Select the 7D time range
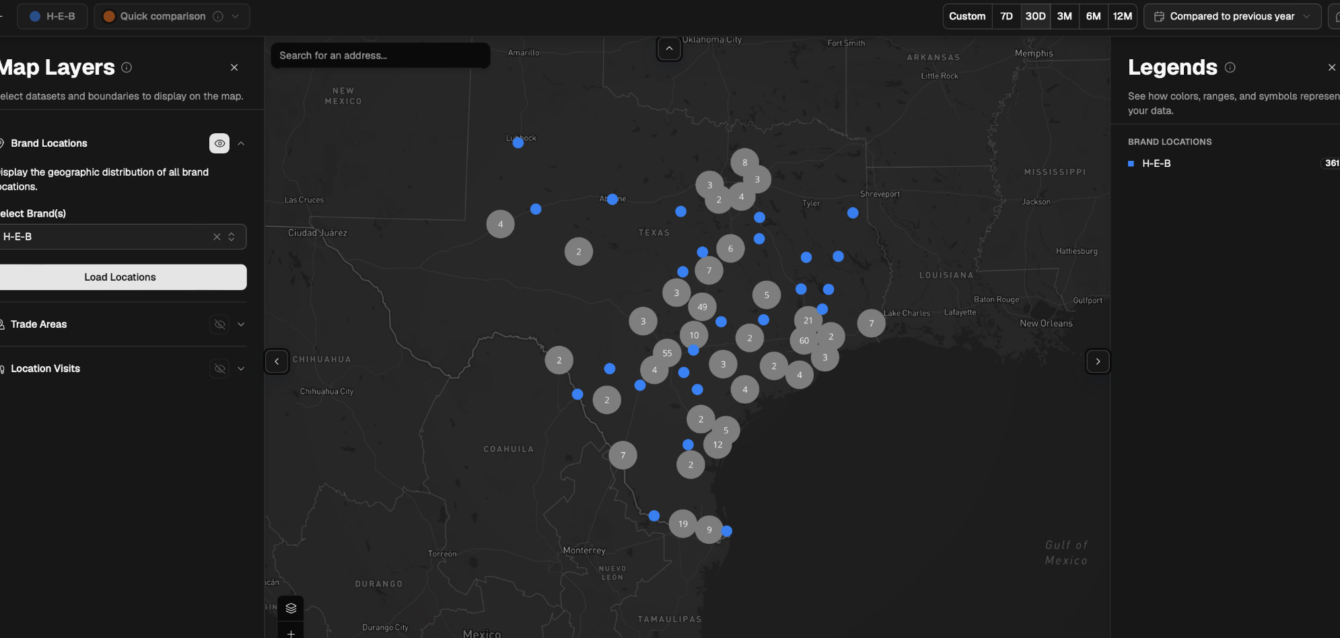 (x=1006, y=16)
